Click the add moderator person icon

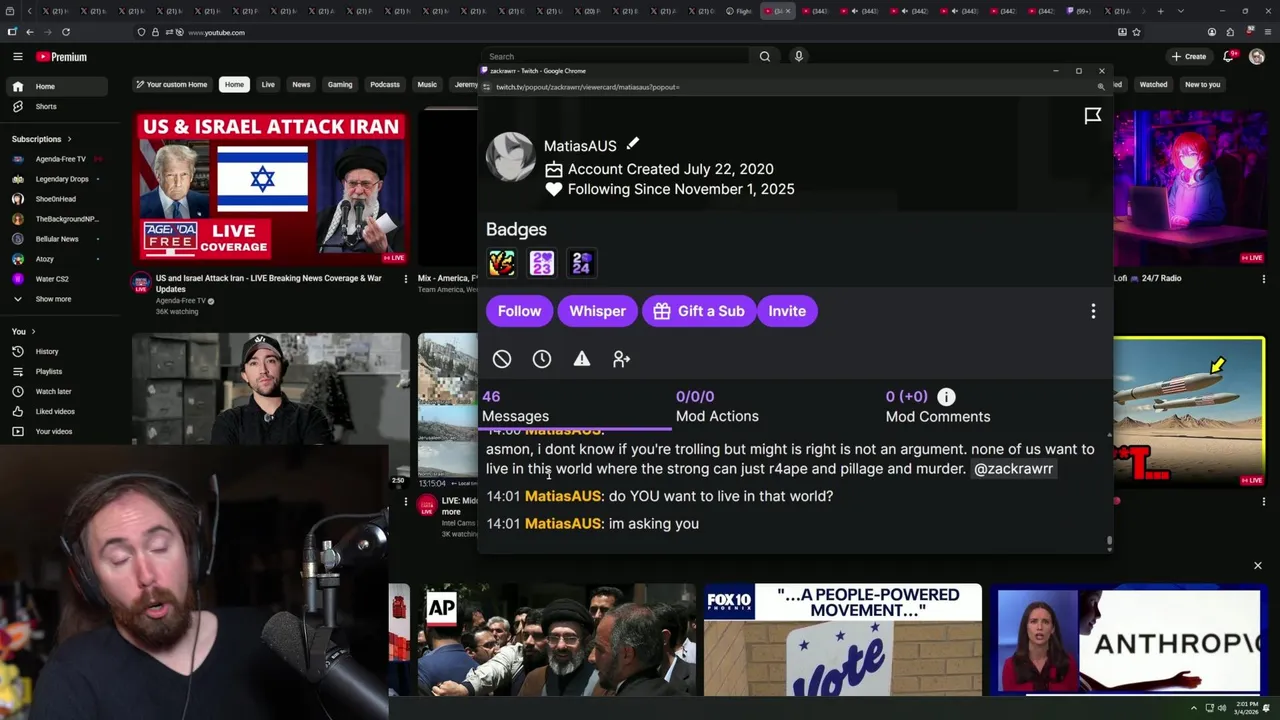point(622,359)
